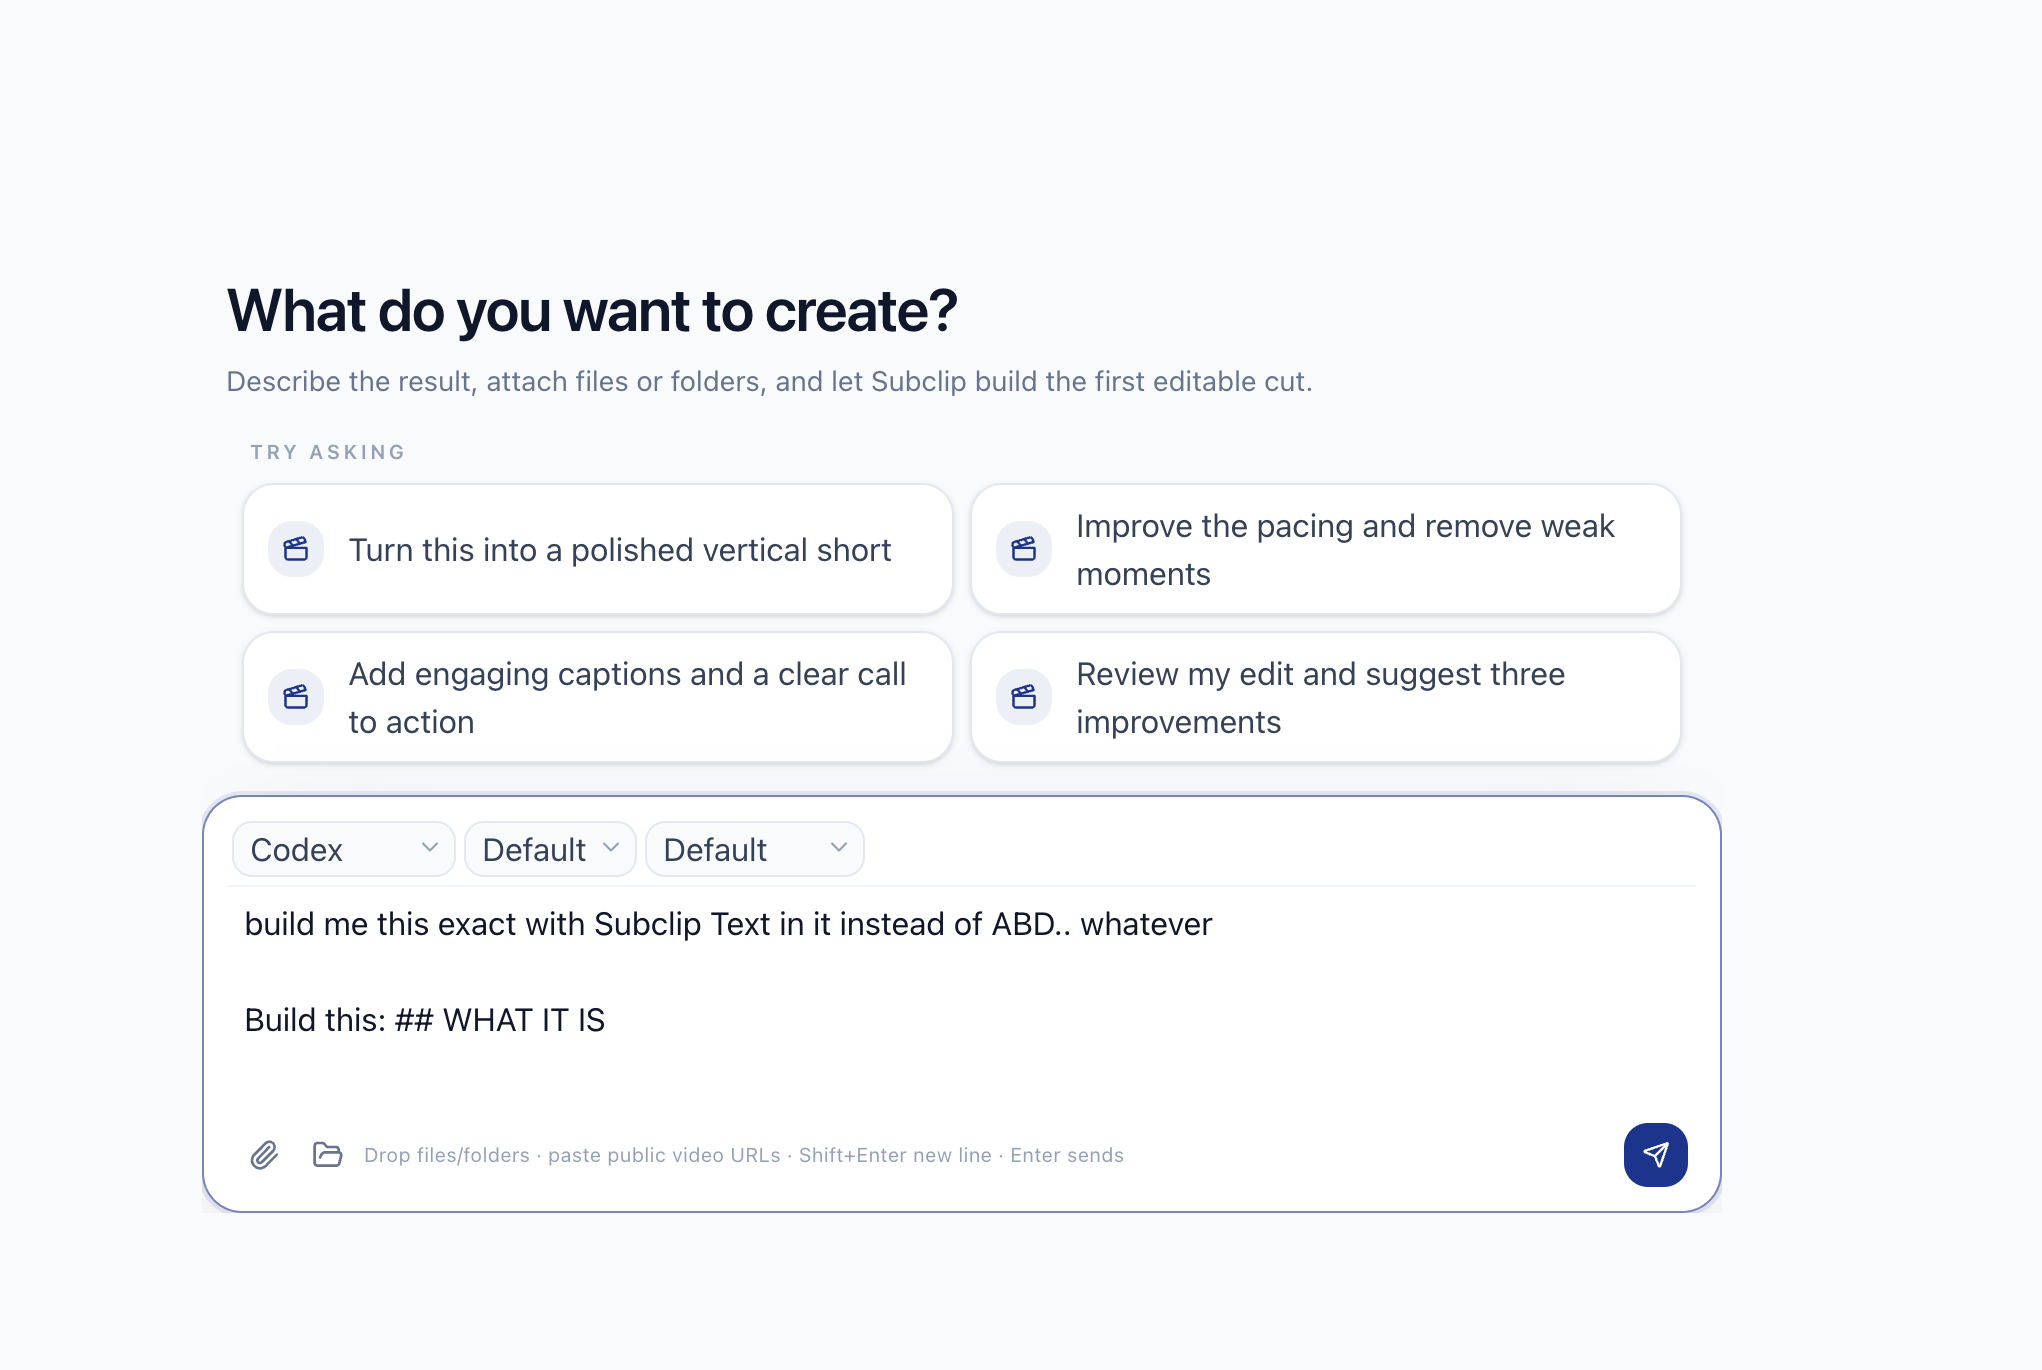
Task: Click the 'TRY ASKING' label
Action: 328,452
